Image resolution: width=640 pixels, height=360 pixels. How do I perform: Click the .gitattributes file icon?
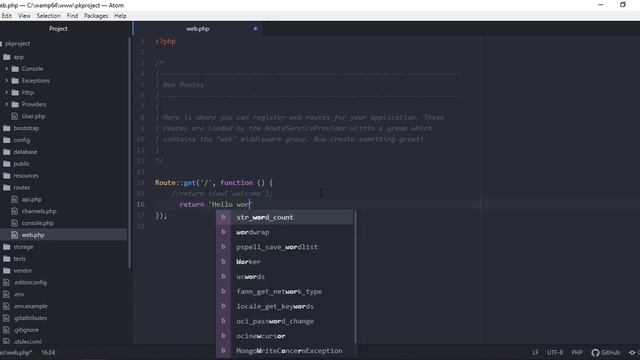(x=6, y=318)
